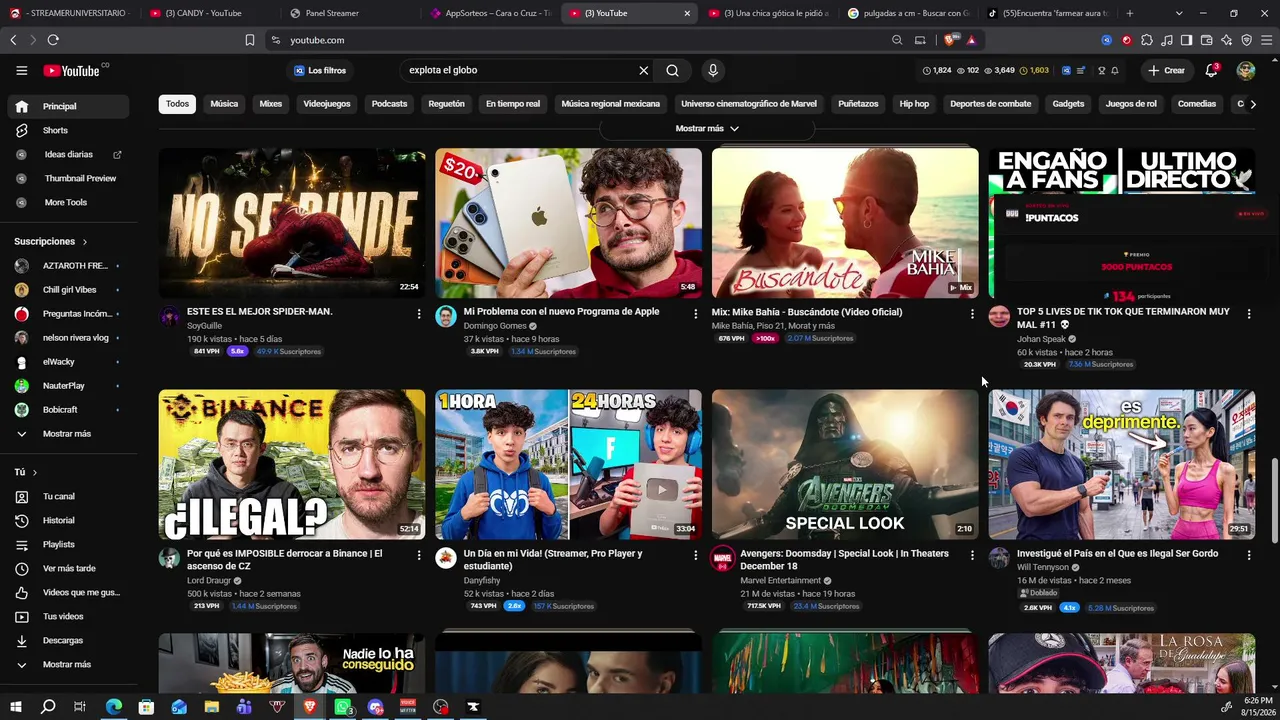Viewport: 1280px width, 720px height.
Task: Reload the current page
Action: (53, 40)
